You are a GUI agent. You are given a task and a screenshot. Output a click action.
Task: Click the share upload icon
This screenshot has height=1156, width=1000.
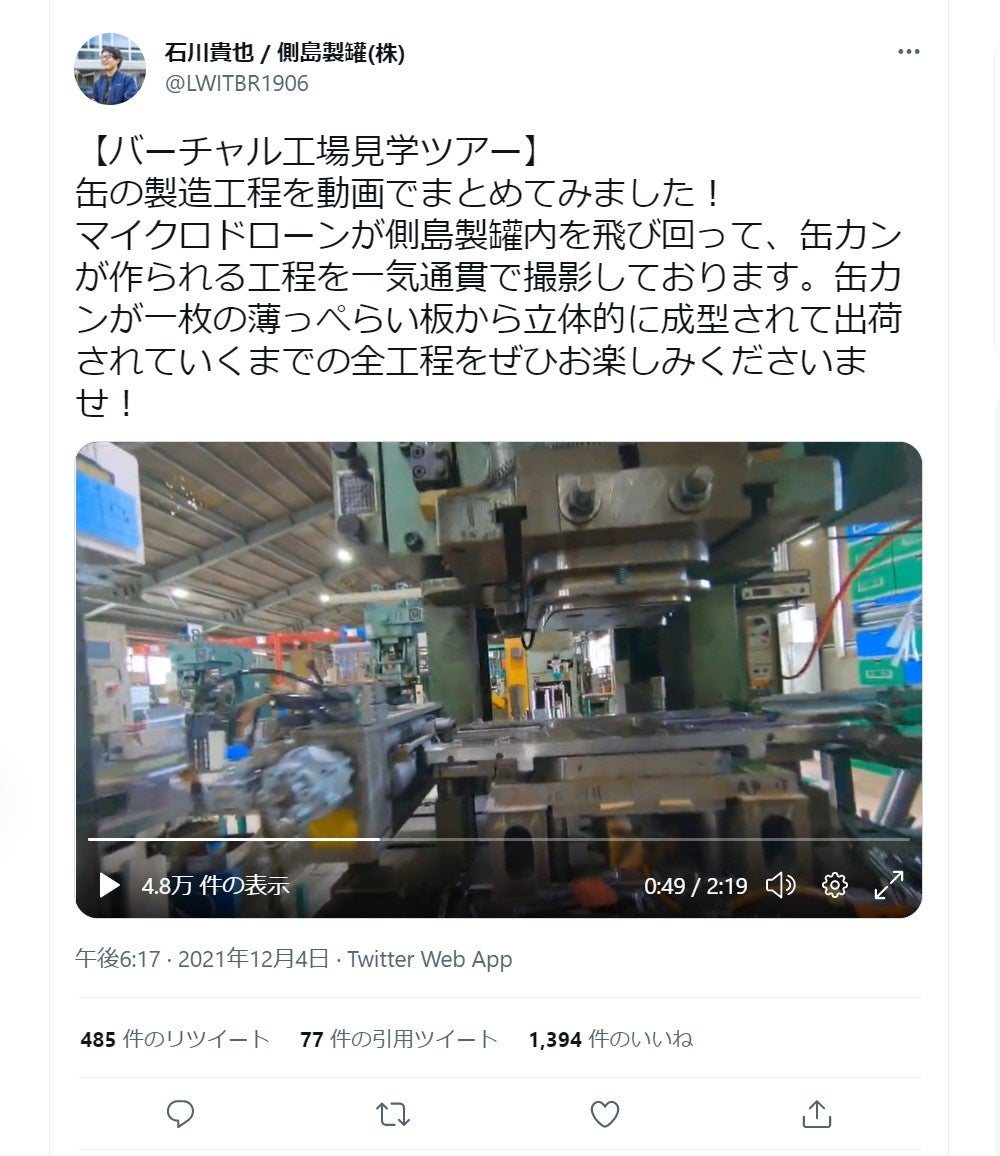pyautogui.click(x=816, y=1113)
